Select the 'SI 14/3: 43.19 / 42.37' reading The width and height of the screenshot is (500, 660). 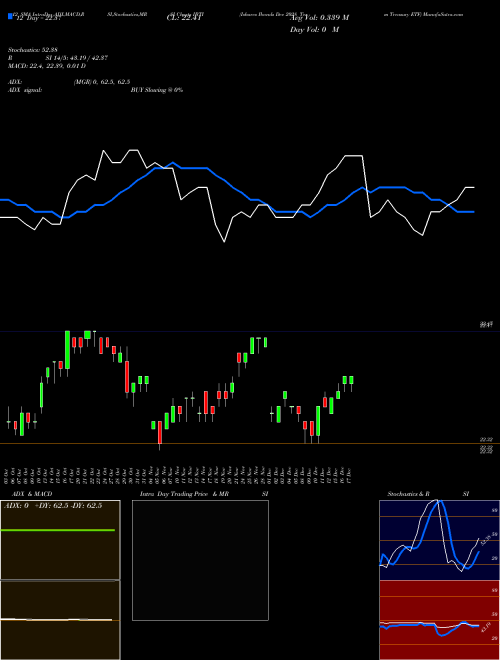tap(77, 58)
